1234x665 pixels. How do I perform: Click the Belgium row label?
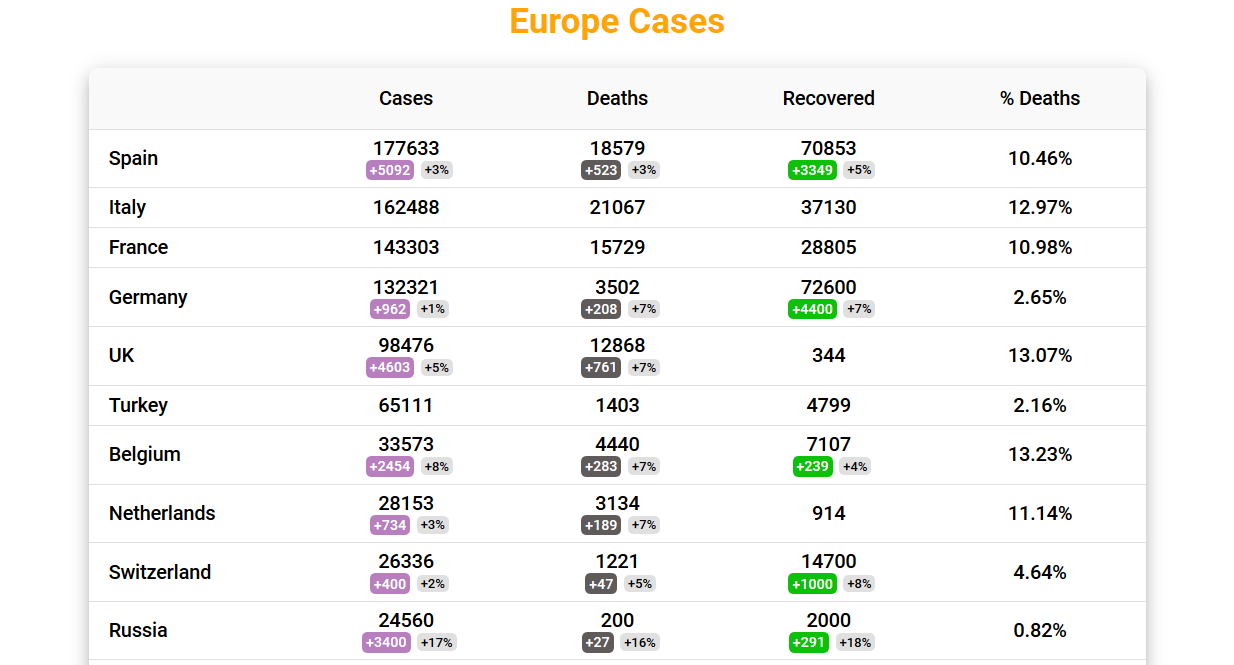tap(145, 454)
